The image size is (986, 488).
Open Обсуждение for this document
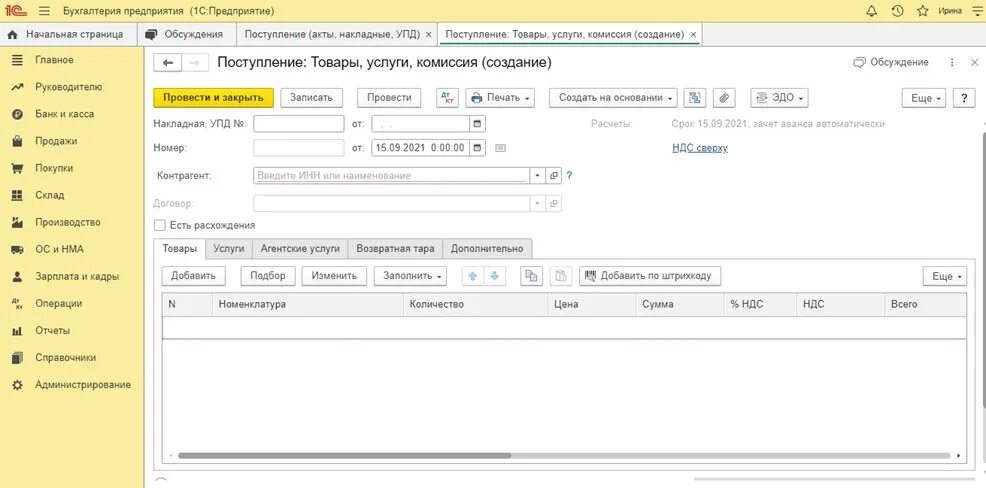[x=890, y=62]
